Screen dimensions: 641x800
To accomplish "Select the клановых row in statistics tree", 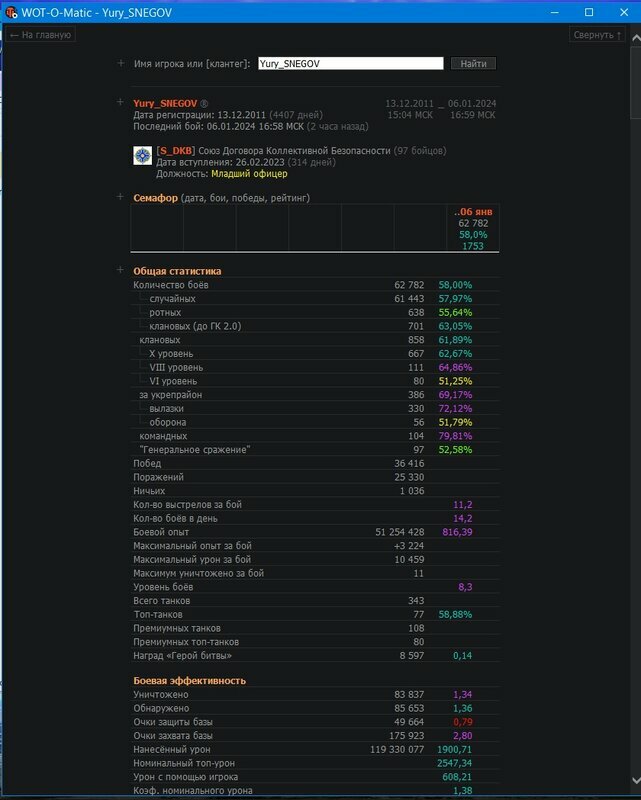I will coord(160,340).
